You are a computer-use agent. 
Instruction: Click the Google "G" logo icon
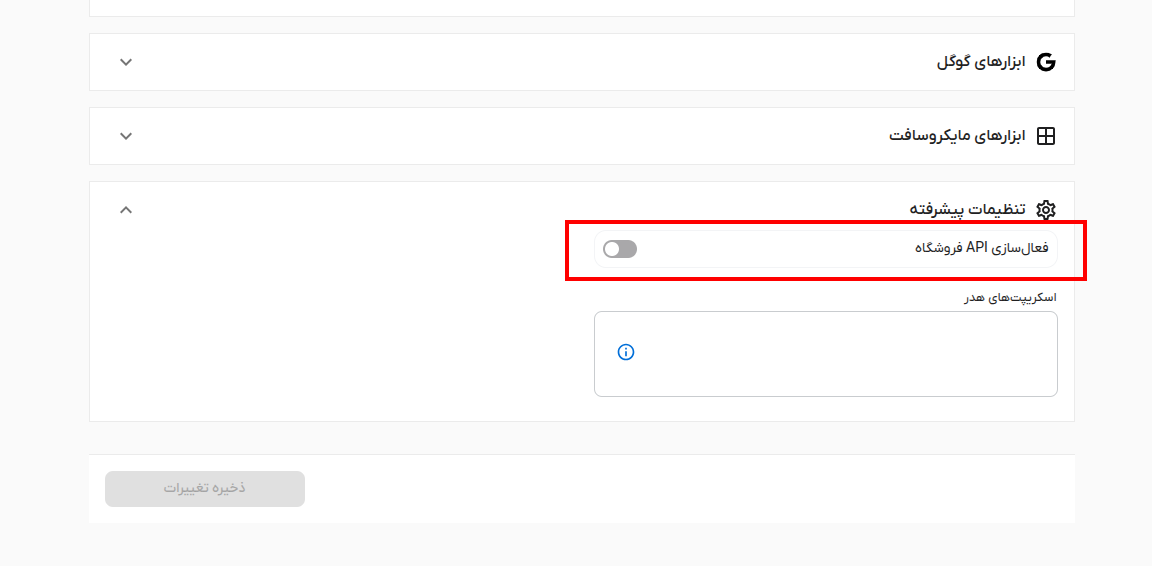pyautogui.click(x=1046, y=62)
